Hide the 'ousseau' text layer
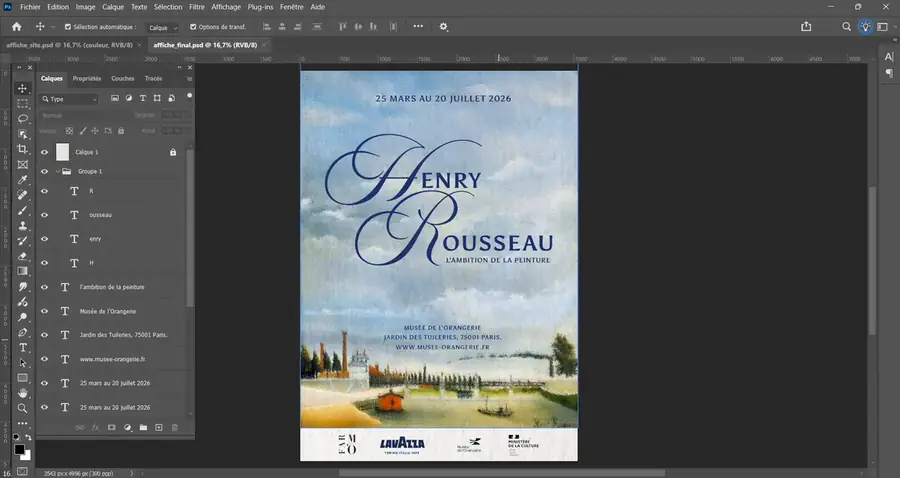900x478 pixels. tap(44, 215)
